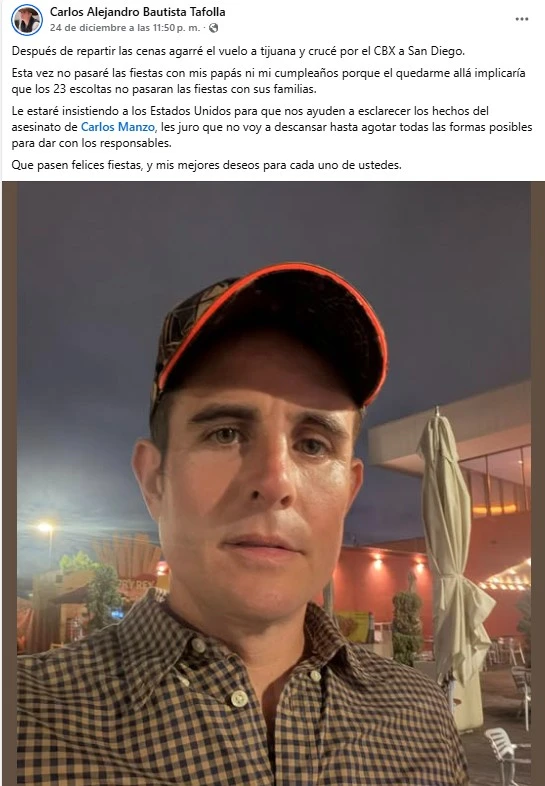The width and height of the screenshot is (545, 786).
Task: Click the white shirt button in photo
Action: (x=239, y=698)
